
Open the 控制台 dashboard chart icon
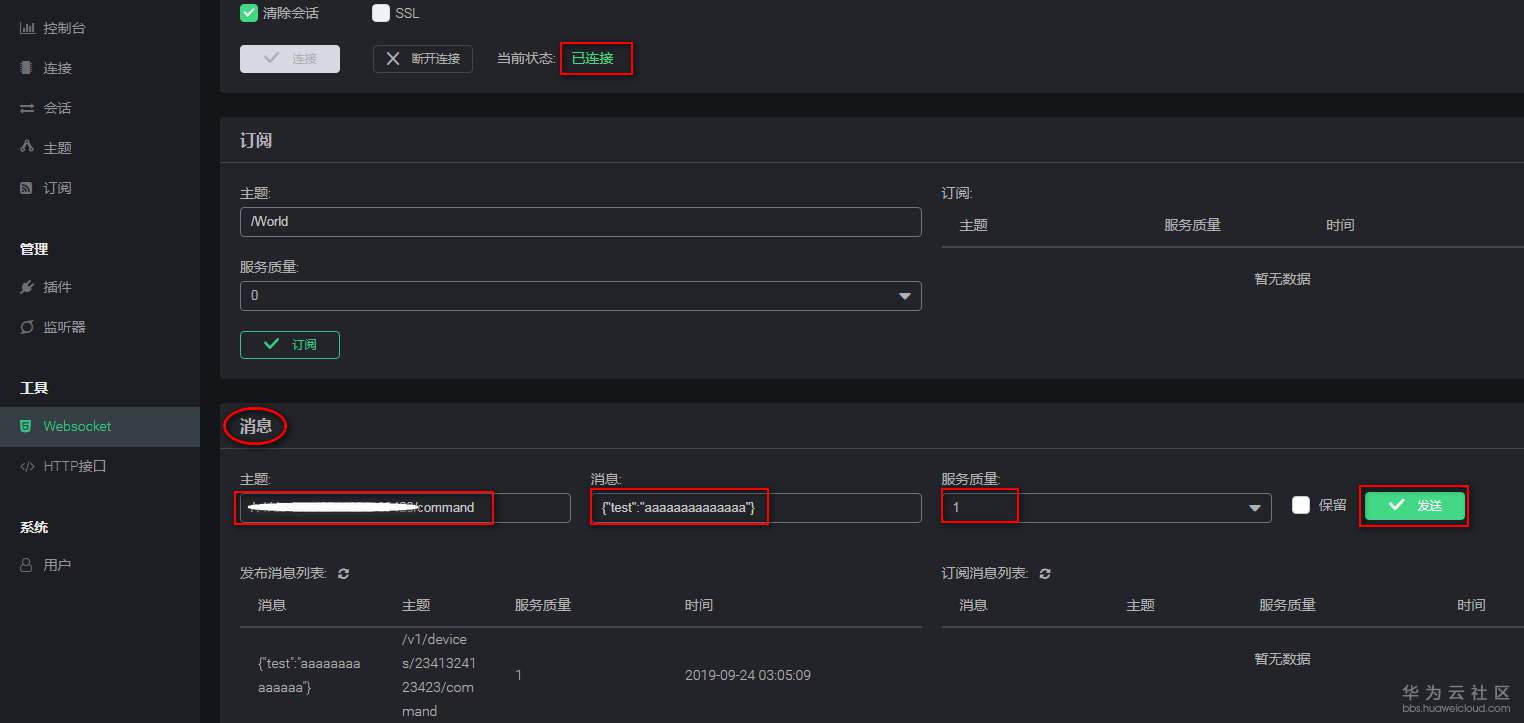point(27,28)
